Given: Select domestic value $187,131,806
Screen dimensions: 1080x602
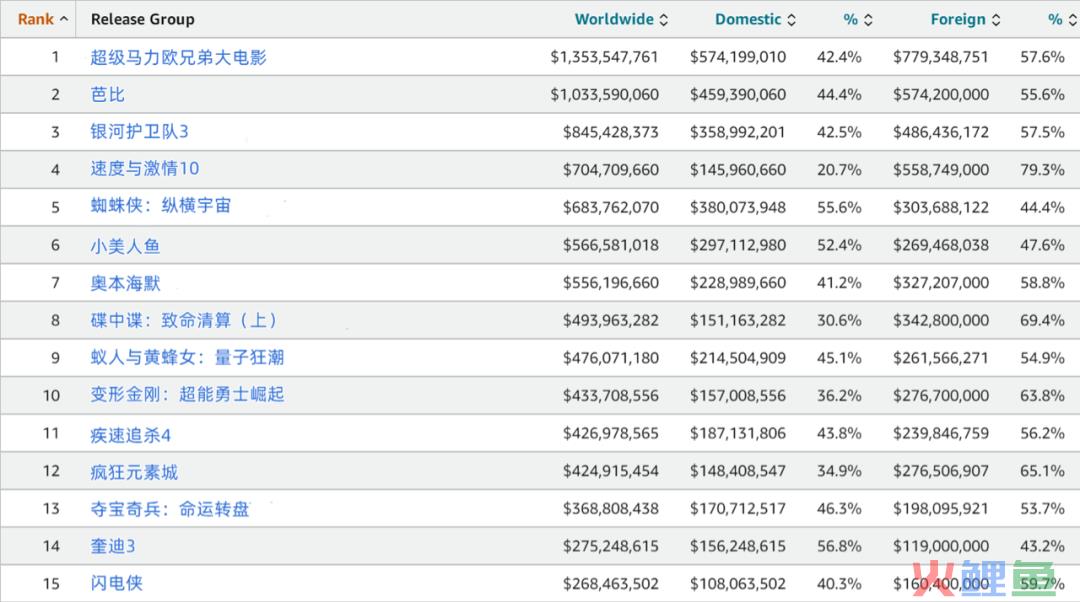Looking at the screenshot, I should (738, 433).
